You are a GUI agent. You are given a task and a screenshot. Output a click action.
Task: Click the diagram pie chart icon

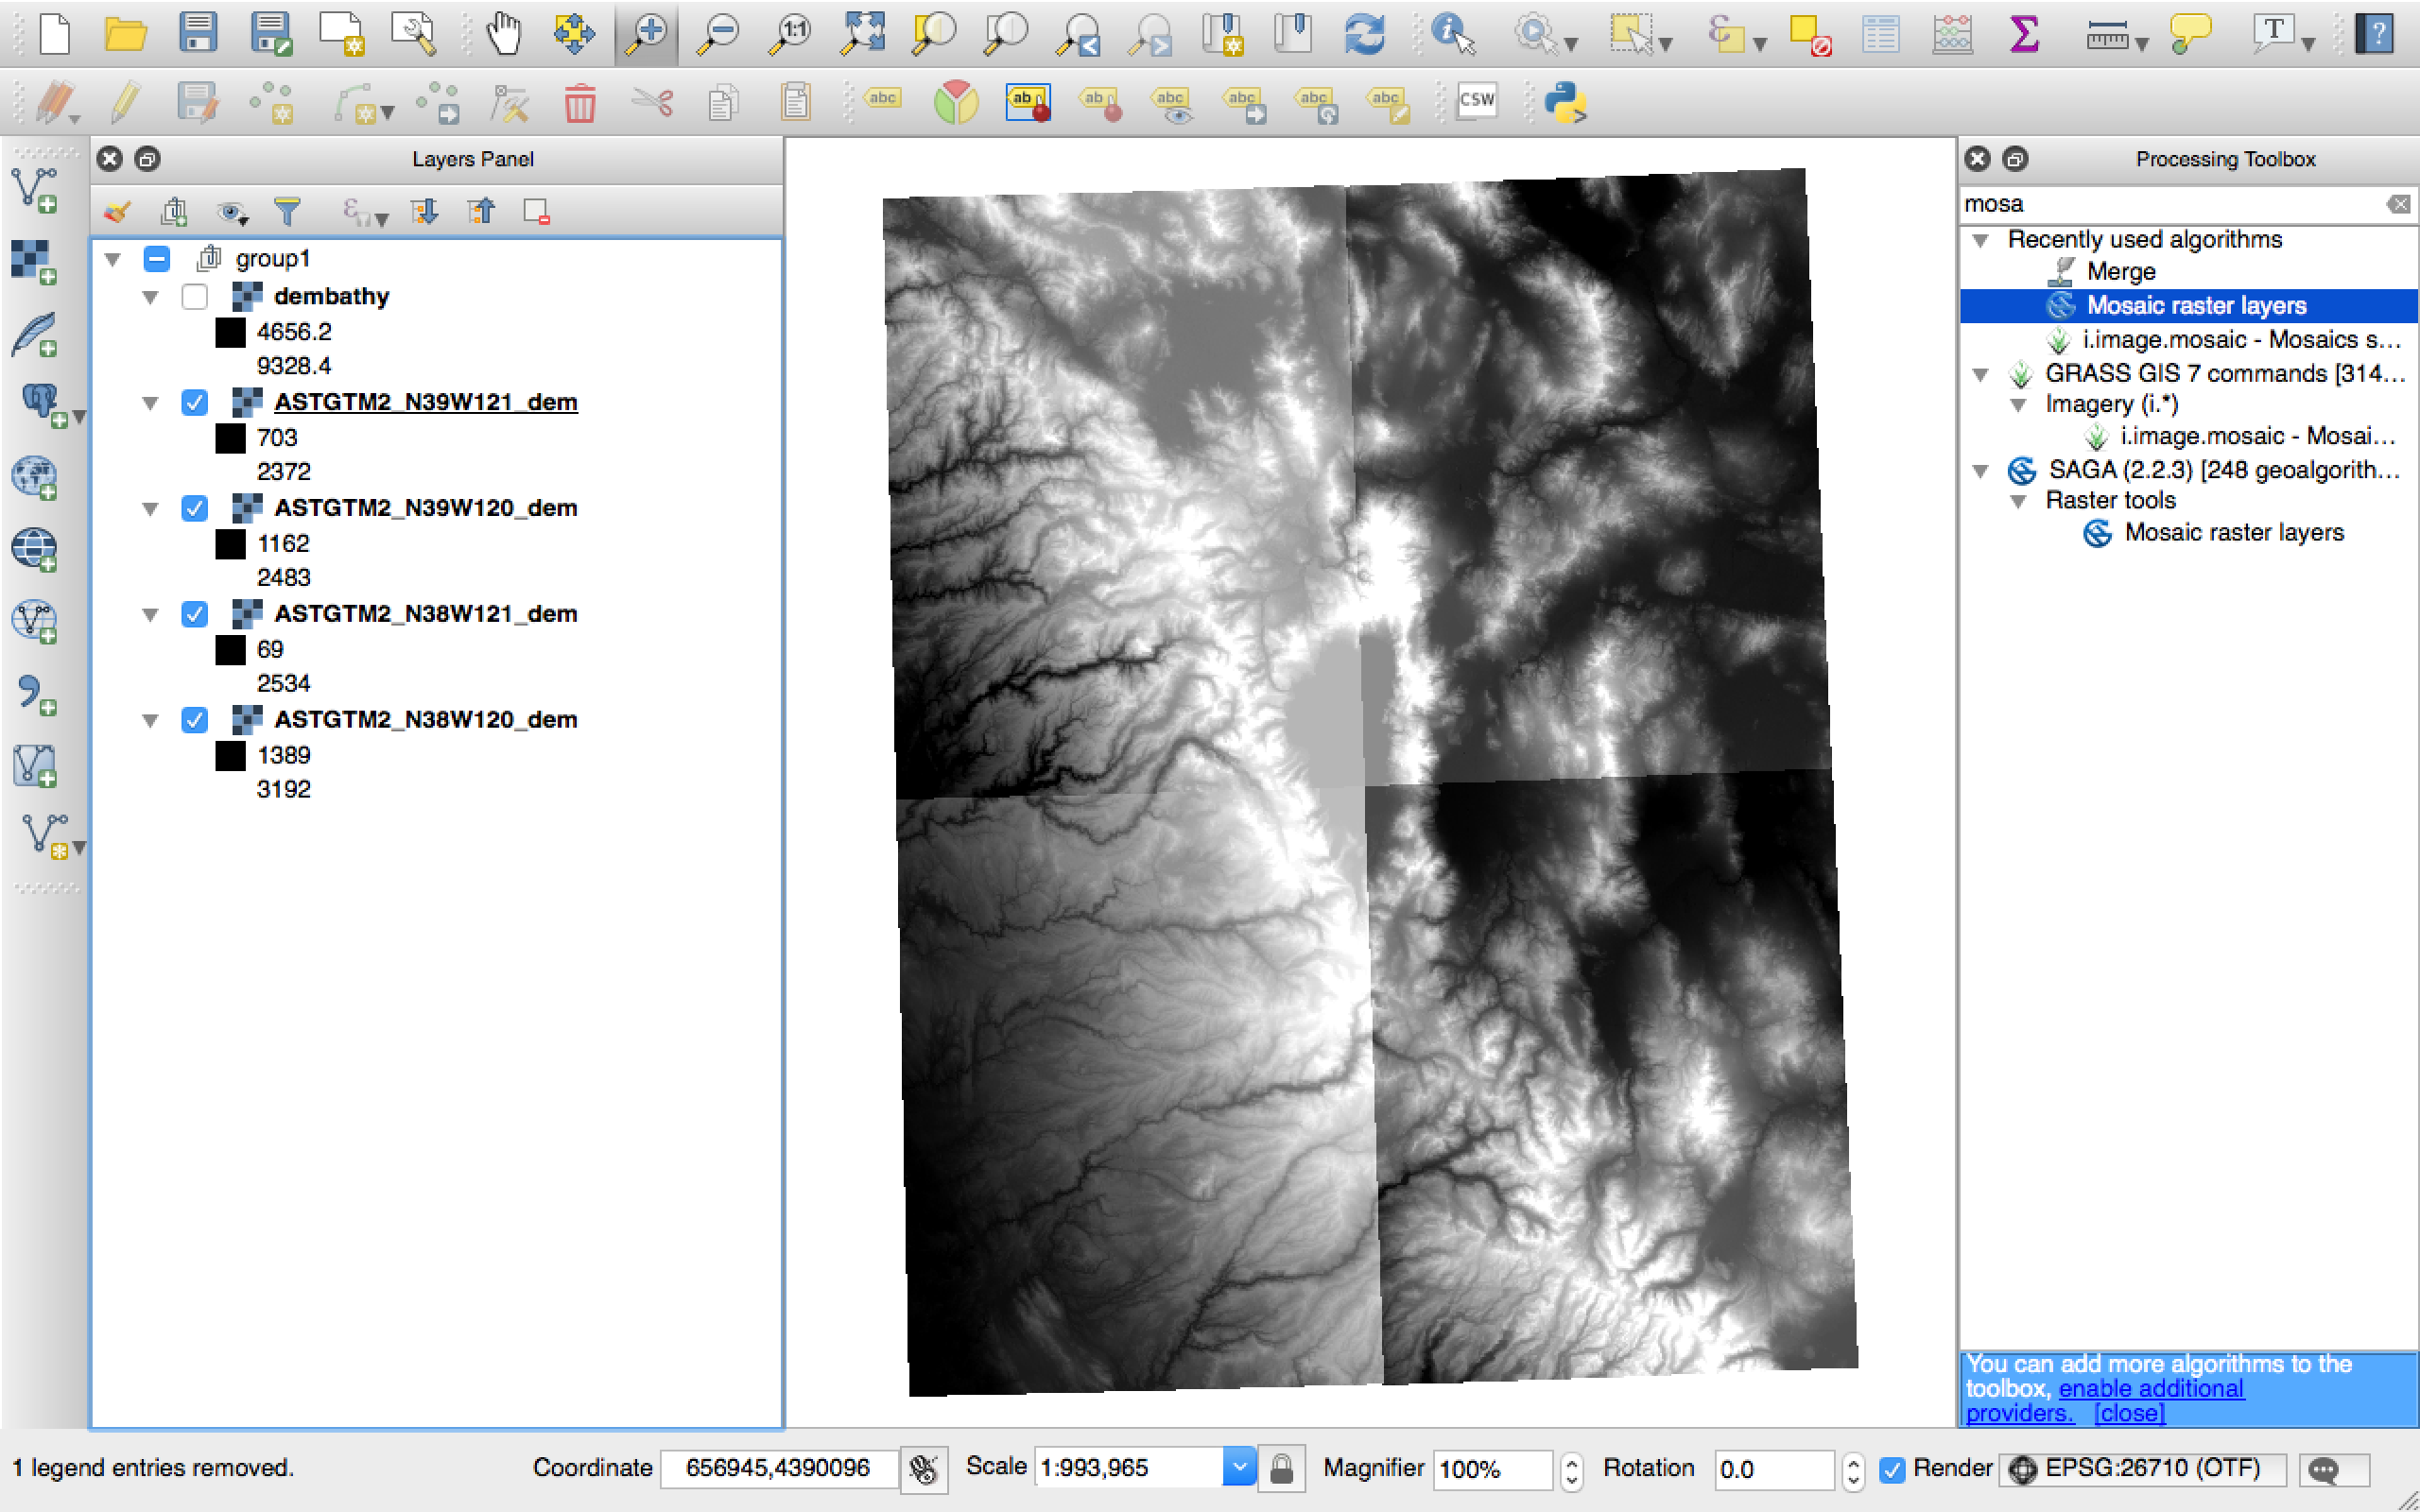pyautogui.click(x=955, y=102)
